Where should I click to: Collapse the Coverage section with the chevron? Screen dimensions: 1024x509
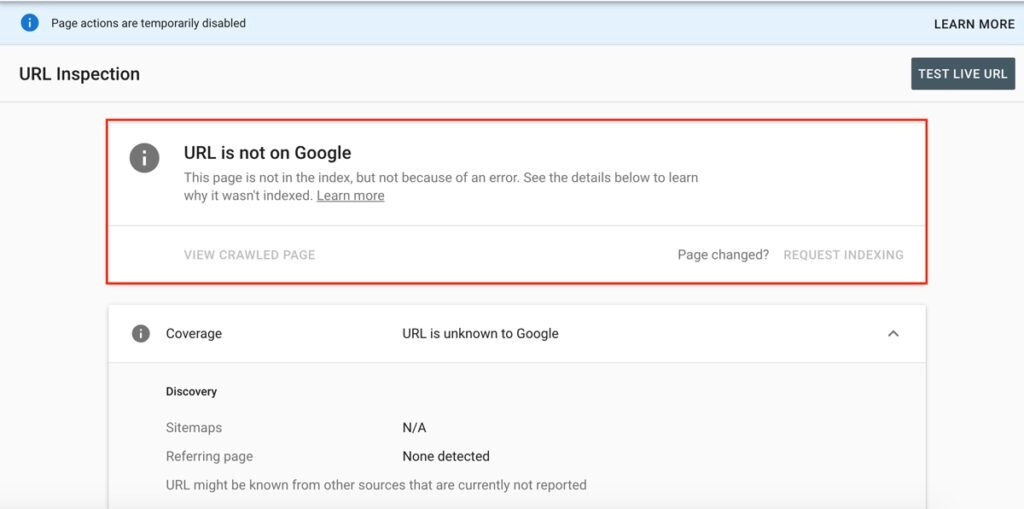click(x=893, y=334)
